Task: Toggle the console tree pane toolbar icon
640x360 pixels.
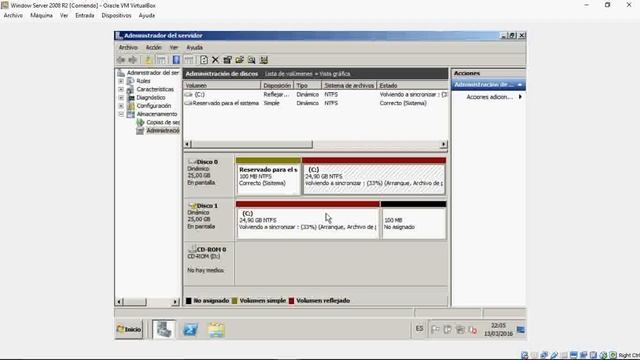Action: pyautogui.click(x=161, y=60)
